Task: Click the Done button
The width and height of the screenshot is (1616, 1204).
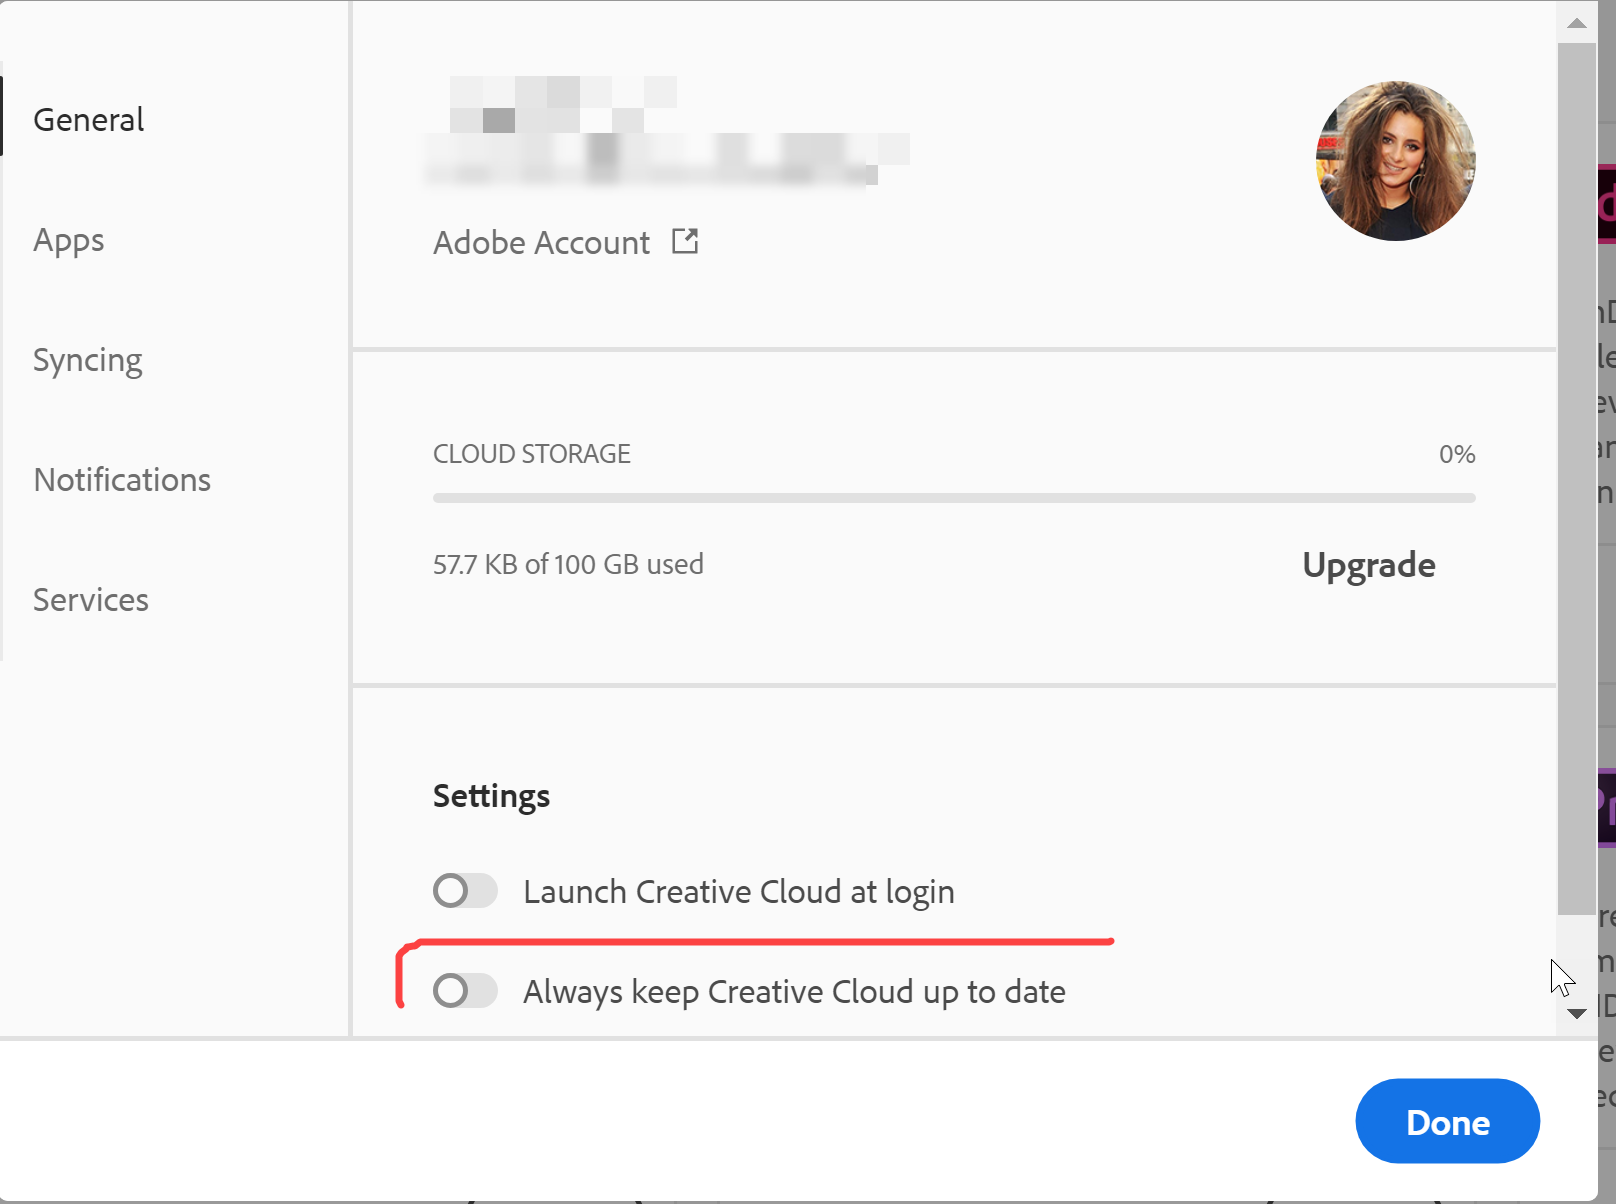Action: 1446,1121
